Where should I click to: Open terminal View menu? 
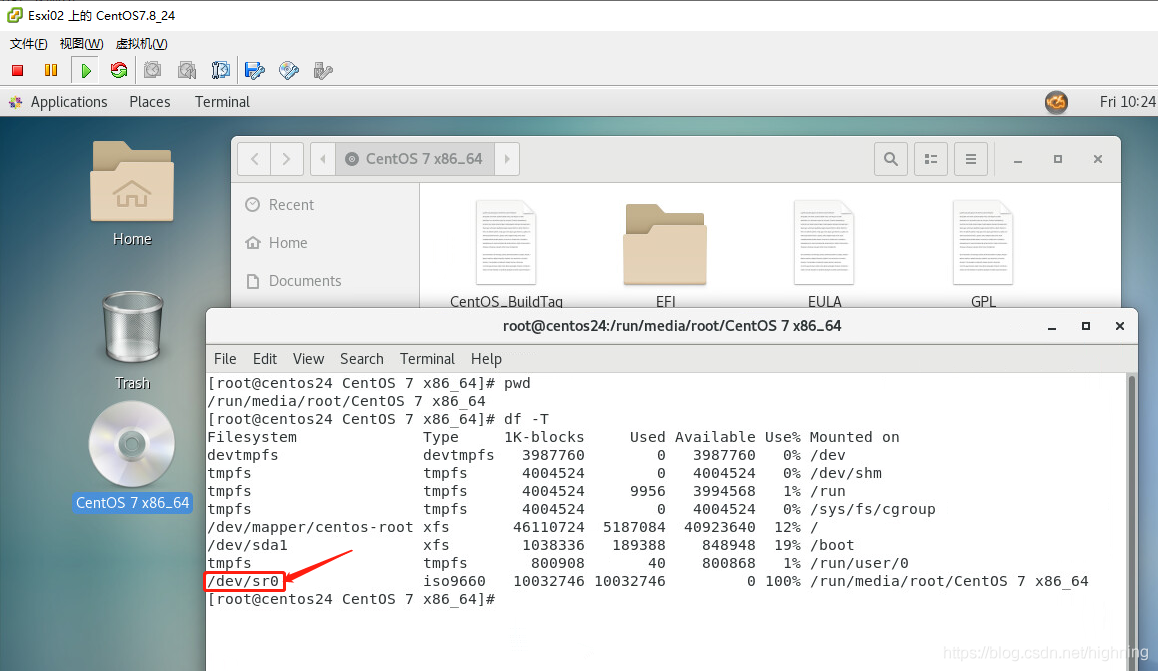click(308, 359)
